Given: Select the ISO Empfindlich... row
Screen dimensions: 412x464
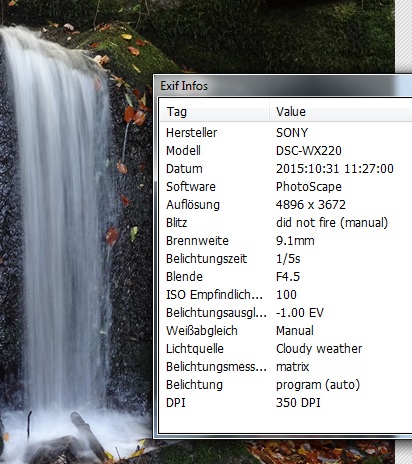Looking at the screenshot, I should [x=286, y=295].
